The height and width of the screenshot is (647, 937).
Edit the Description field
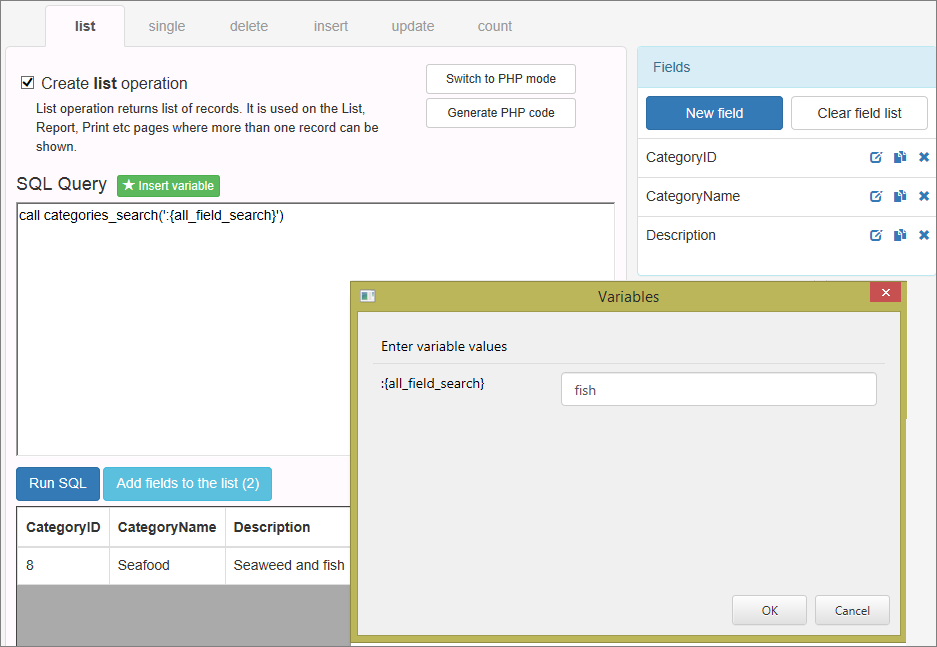coord(876,235)
